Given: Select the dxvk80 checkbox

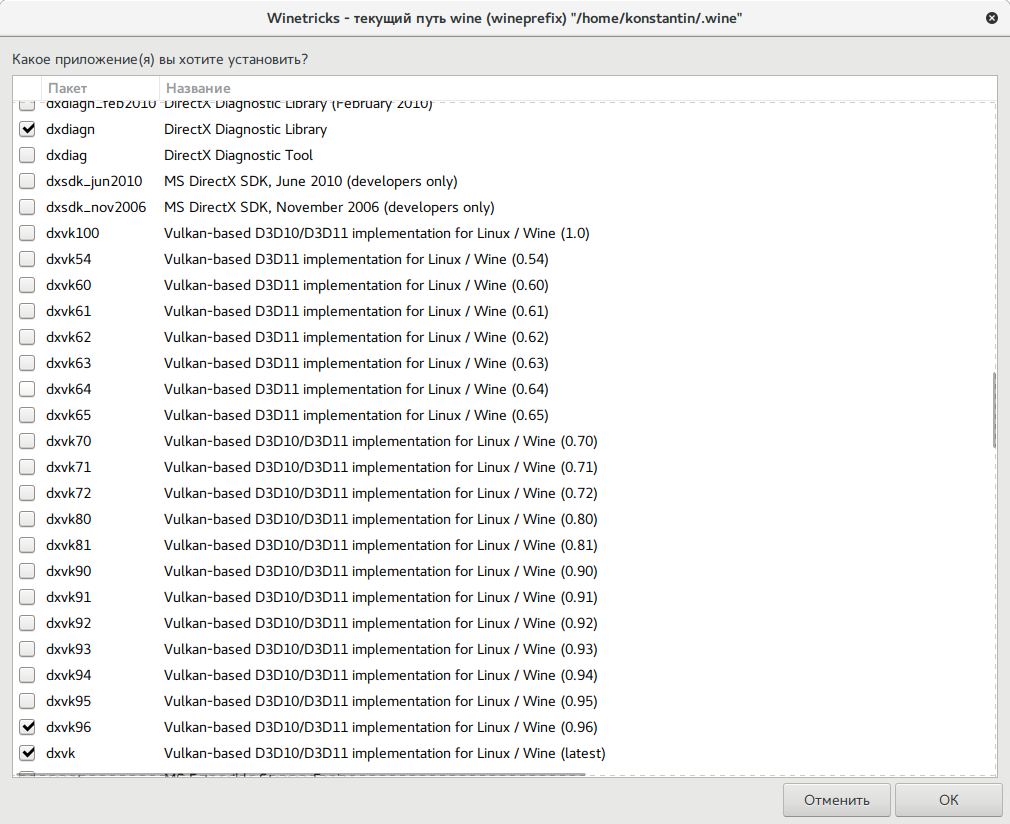Looking at the screenshot, I should [x=27, y=519].
